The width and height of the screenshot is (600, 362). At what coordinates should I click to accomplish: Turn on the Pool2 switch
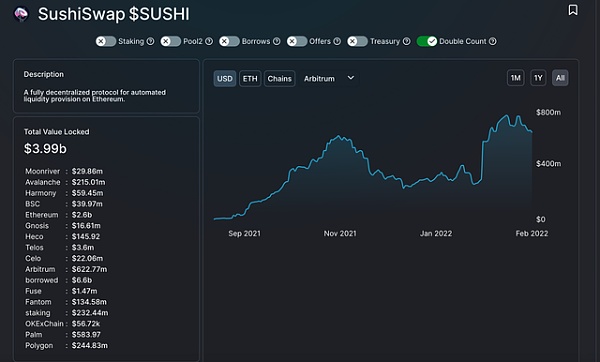click(x=171, y=41)
